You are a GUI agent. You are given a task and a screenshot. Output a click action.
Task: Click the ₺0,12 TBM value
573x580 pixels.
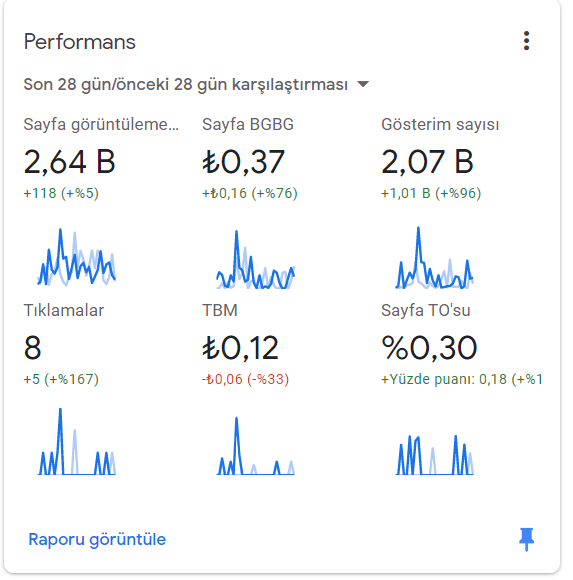[240, 348]
